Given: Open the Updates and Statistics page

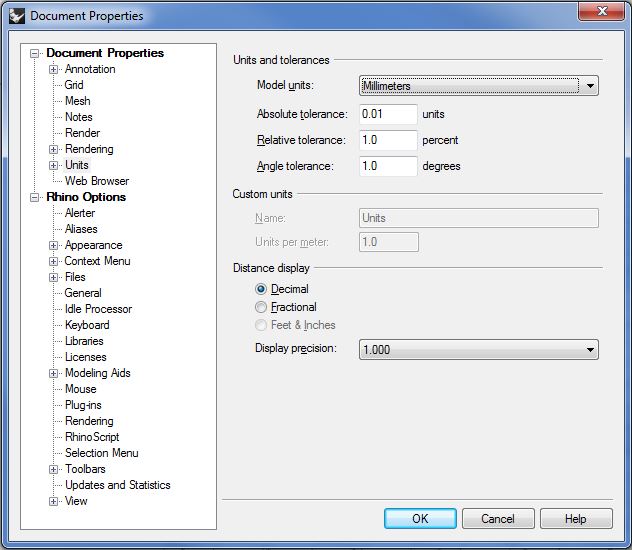Looking at the screenshot, I should pos(118,485).
